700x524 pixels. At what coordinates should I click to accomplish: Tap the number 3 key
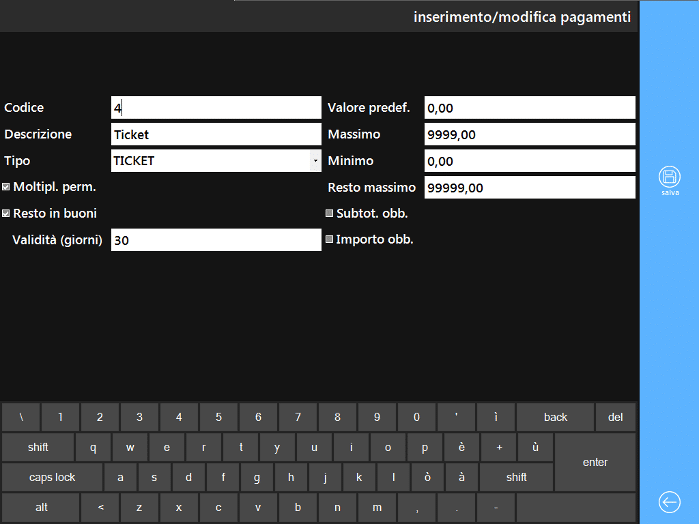click(x=139, y=417)
